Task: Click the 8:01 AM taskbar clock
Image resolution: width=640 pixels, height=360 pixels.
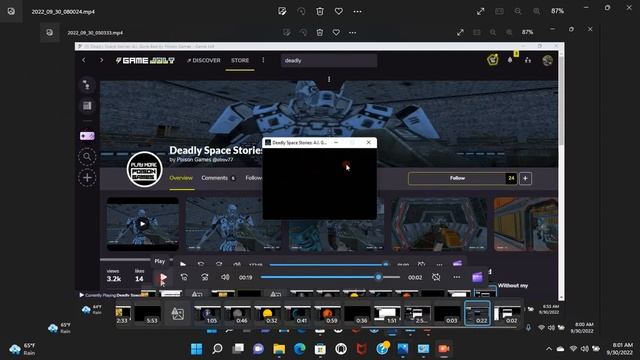Action: click(x=620, y=349)
